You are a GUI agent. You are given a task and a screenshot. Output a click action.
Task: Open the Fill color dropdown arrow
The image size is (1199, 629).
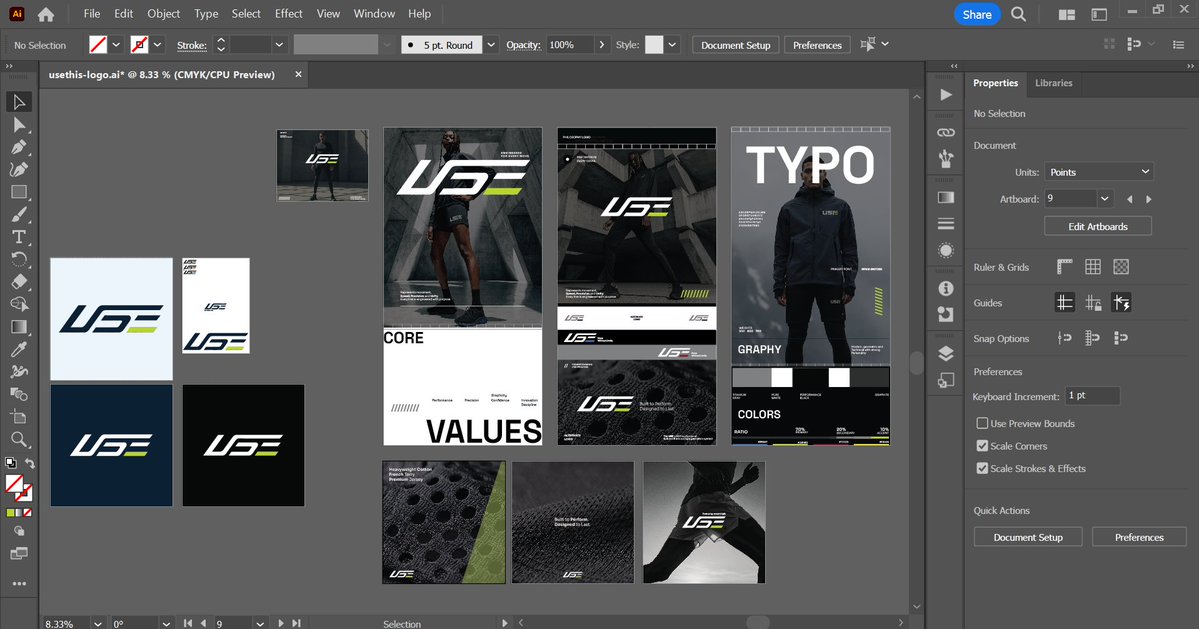pos(116,45)
